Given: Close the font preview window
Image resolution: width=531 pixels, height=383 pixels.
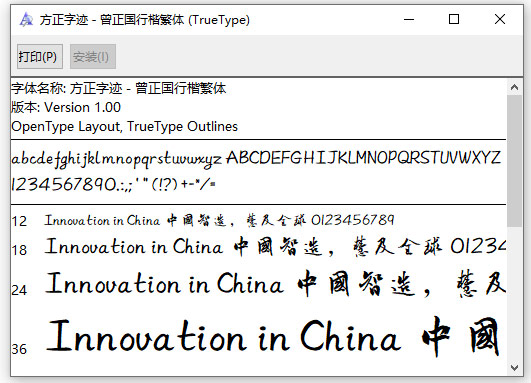Looking at the screenshot, I should 500,19.
